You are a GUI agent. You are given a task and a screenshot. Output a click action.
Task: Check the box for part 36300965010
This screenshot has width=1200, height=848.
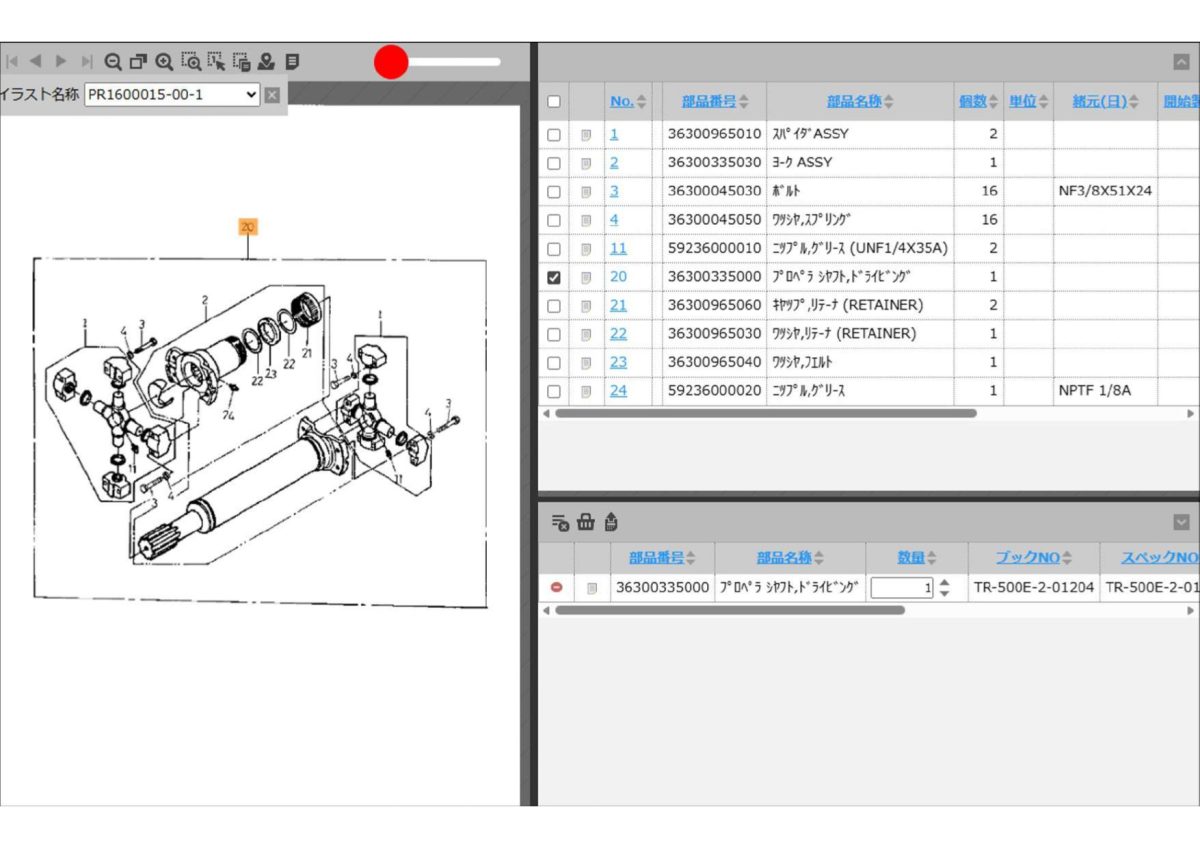pyautogui.click(x=554, y=134)
